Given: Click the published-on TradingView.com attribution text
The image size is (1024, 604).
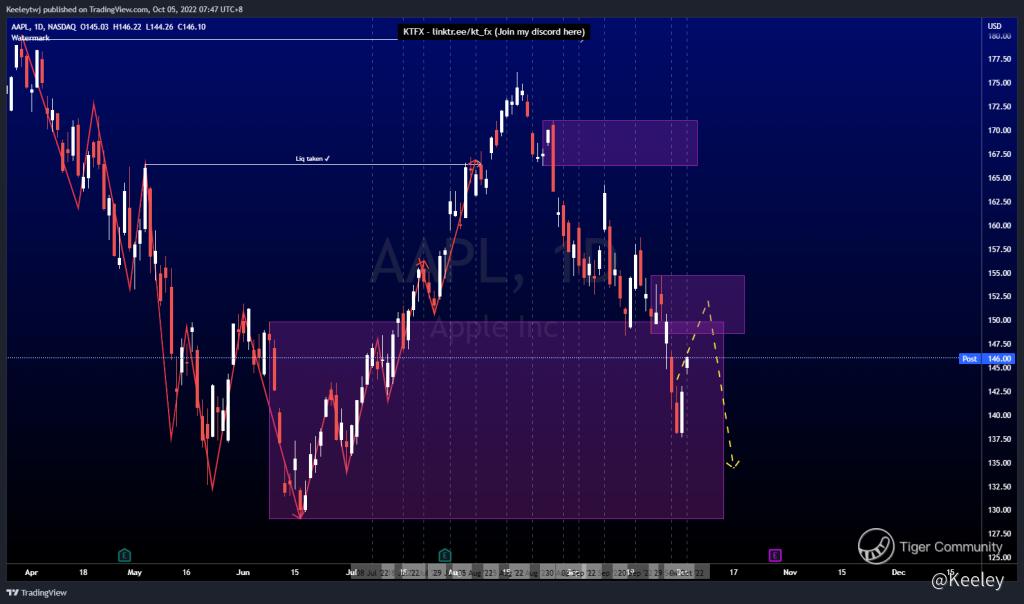Looking at the screenshot, I should [x=124, y=10].
